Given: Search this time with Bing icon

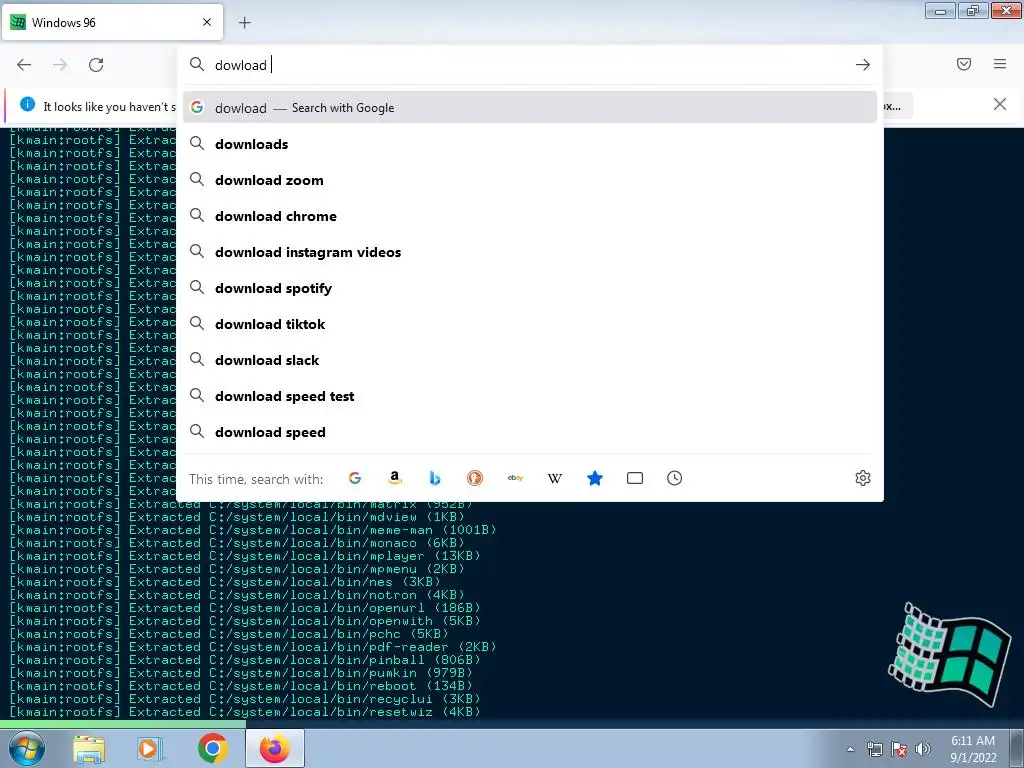Looking at the screenshot, I should (x=435, y=478).
